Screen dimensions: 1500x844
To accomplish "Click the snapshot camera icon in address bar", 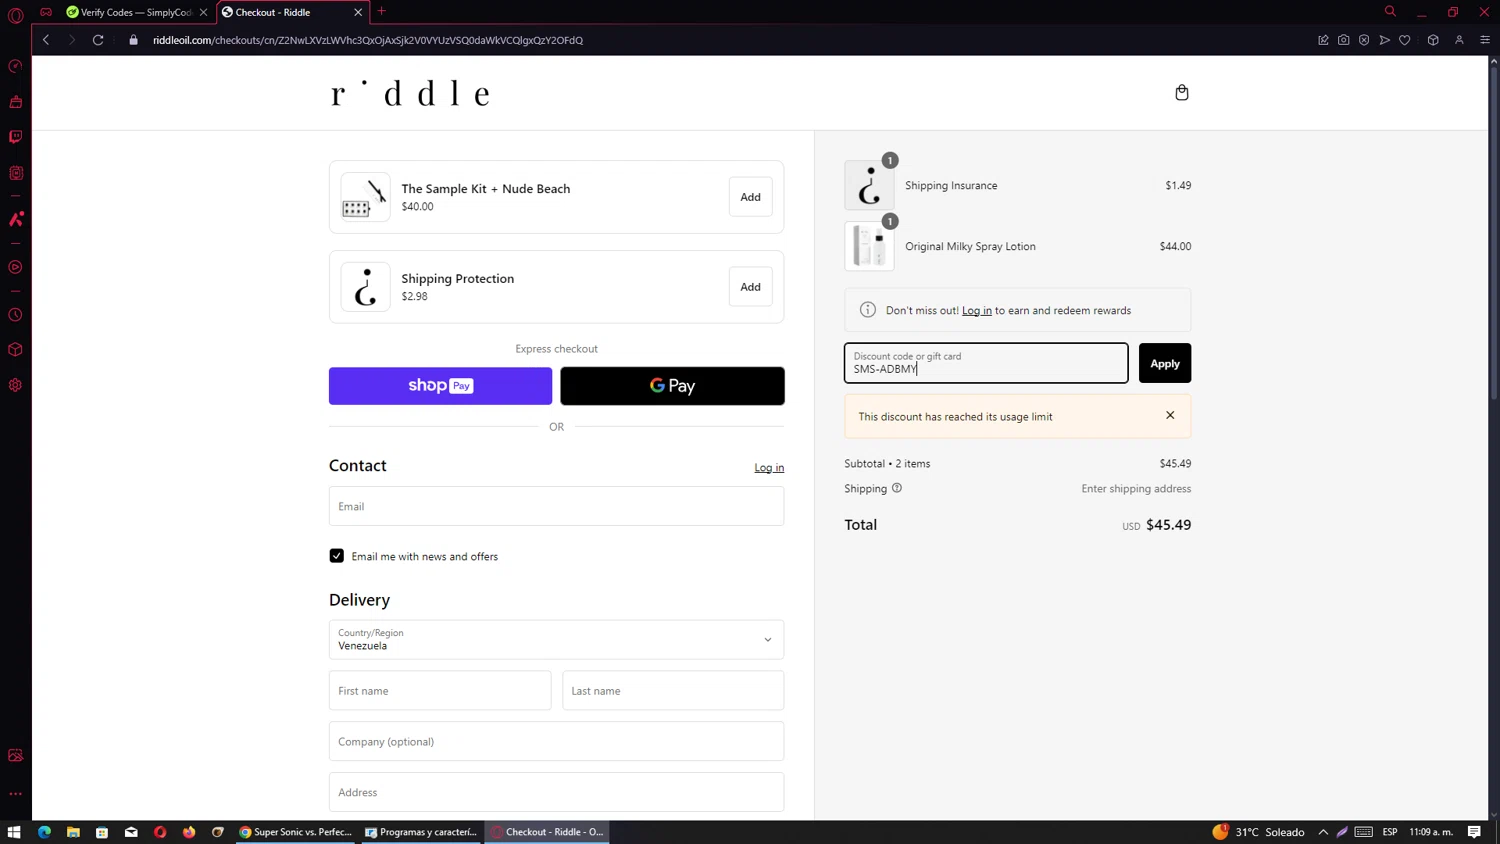I will pos(1344,40).
